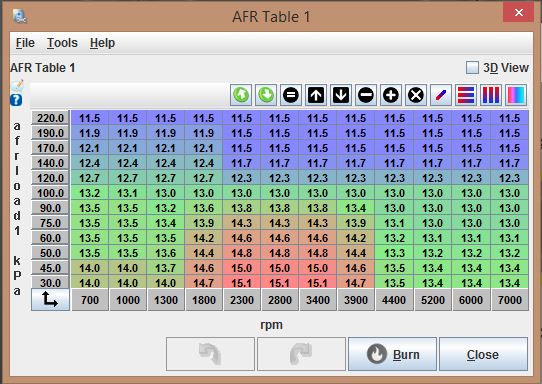
Task: Select the 220.0 kPa load bin
Action: (x=50, y=118)
